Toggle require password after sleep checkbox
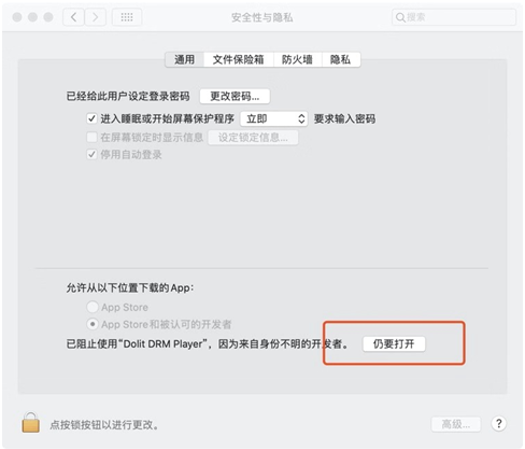 click(x=92, y=119)
